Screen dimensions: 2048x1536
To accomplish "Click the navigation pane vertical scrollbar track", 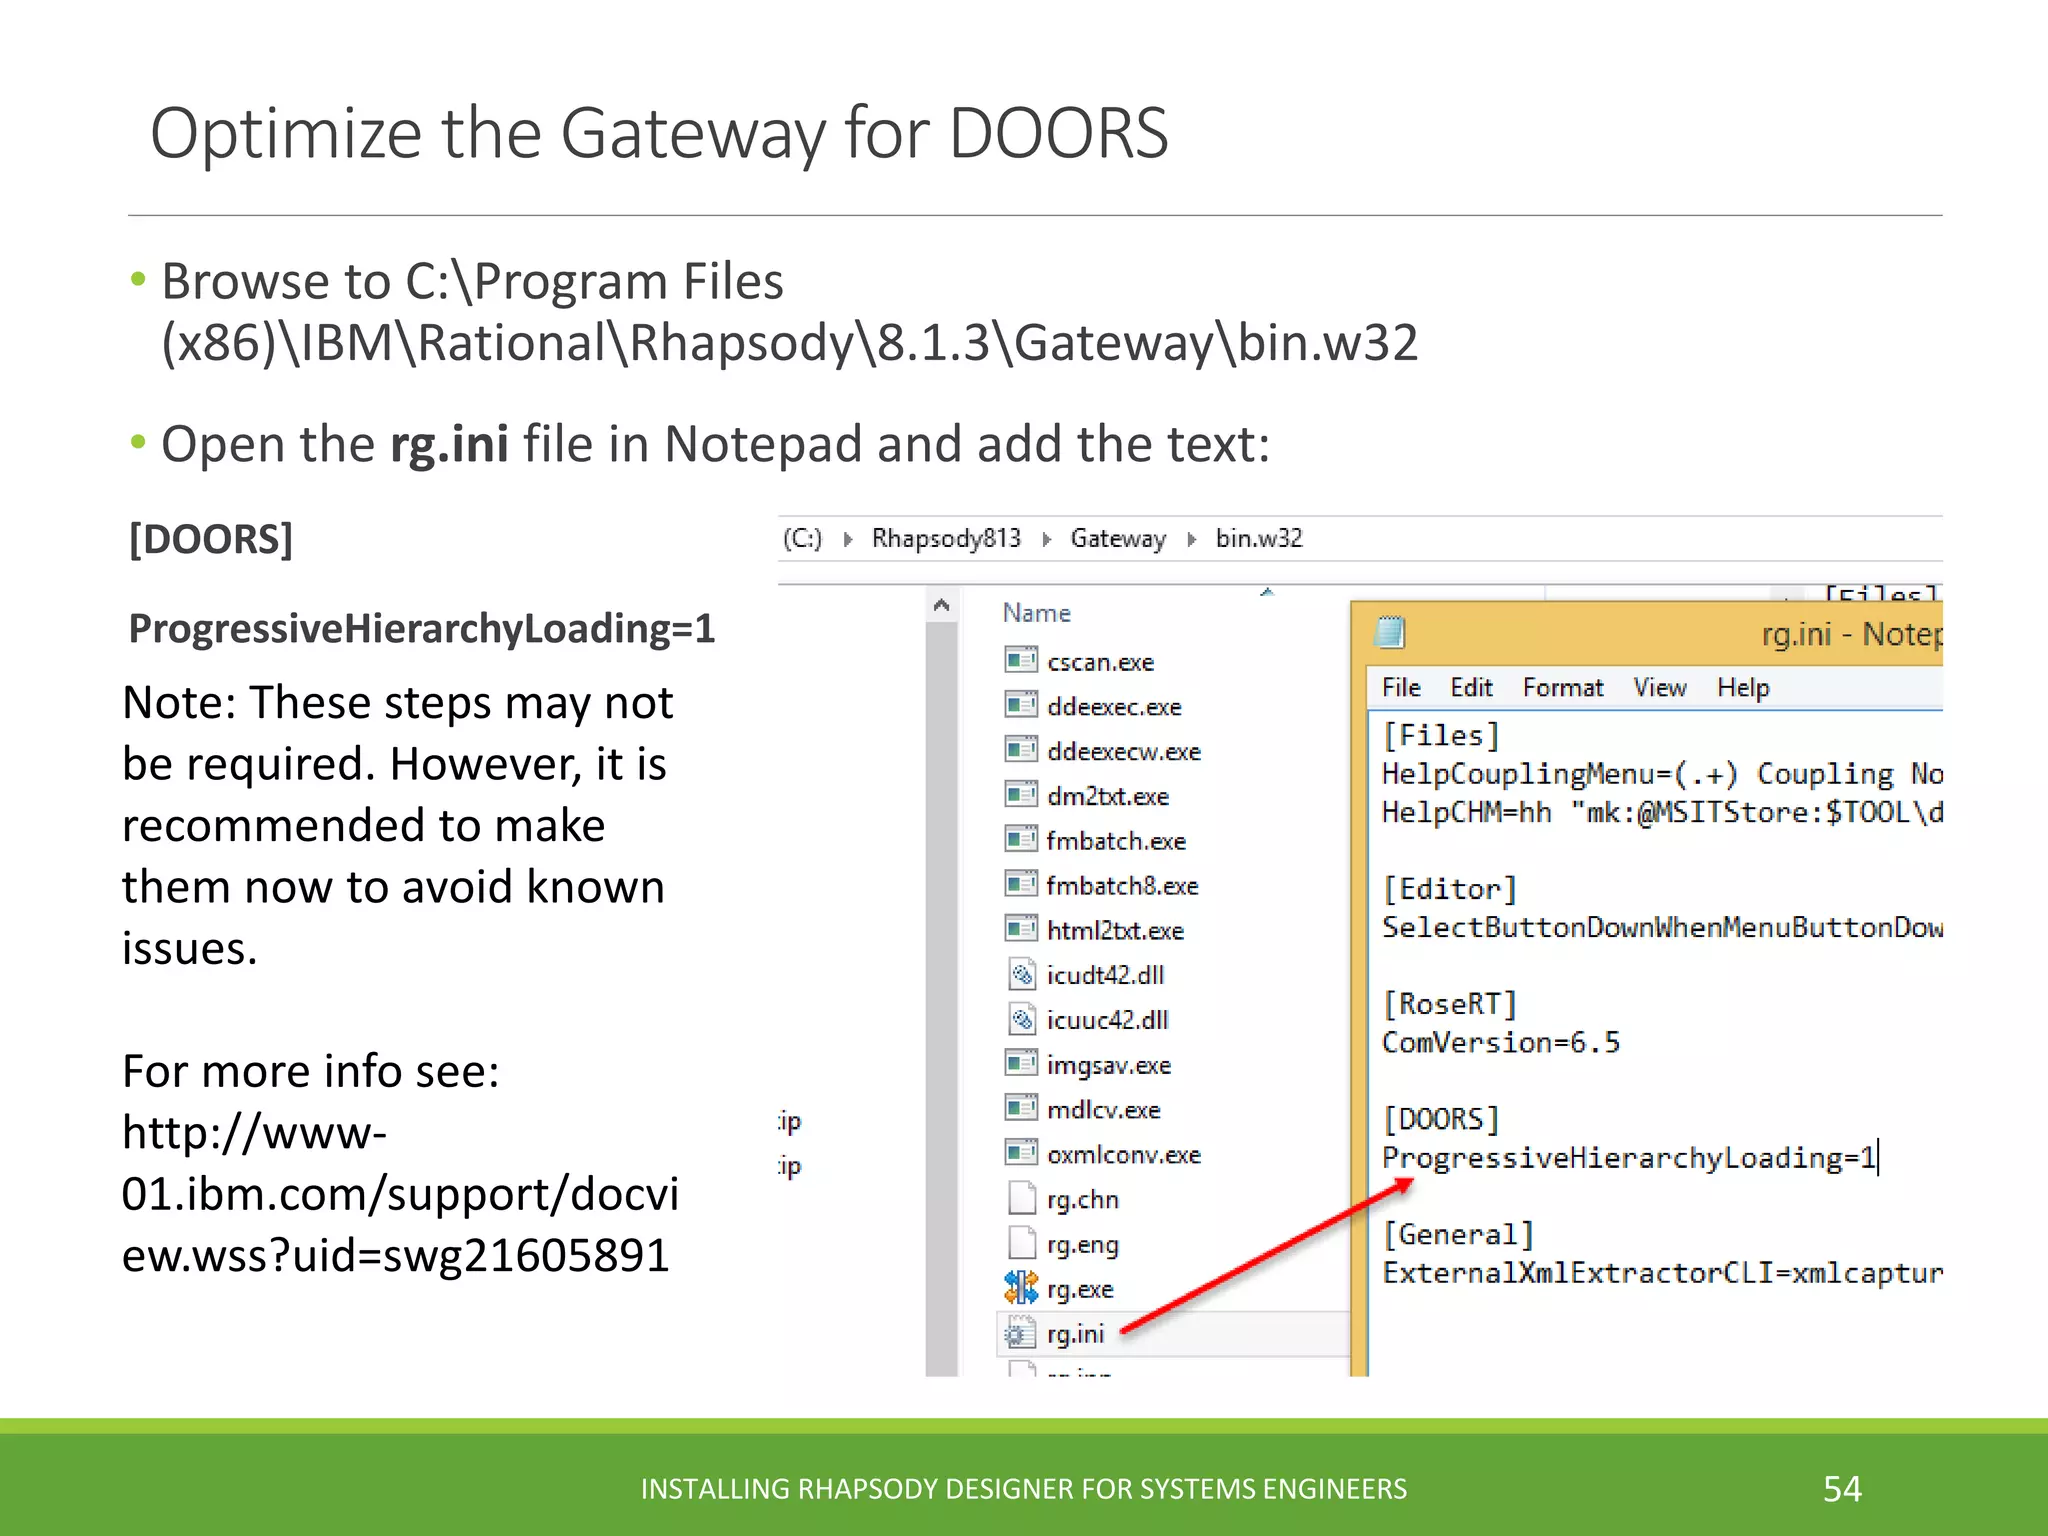I will pos(941,998).
